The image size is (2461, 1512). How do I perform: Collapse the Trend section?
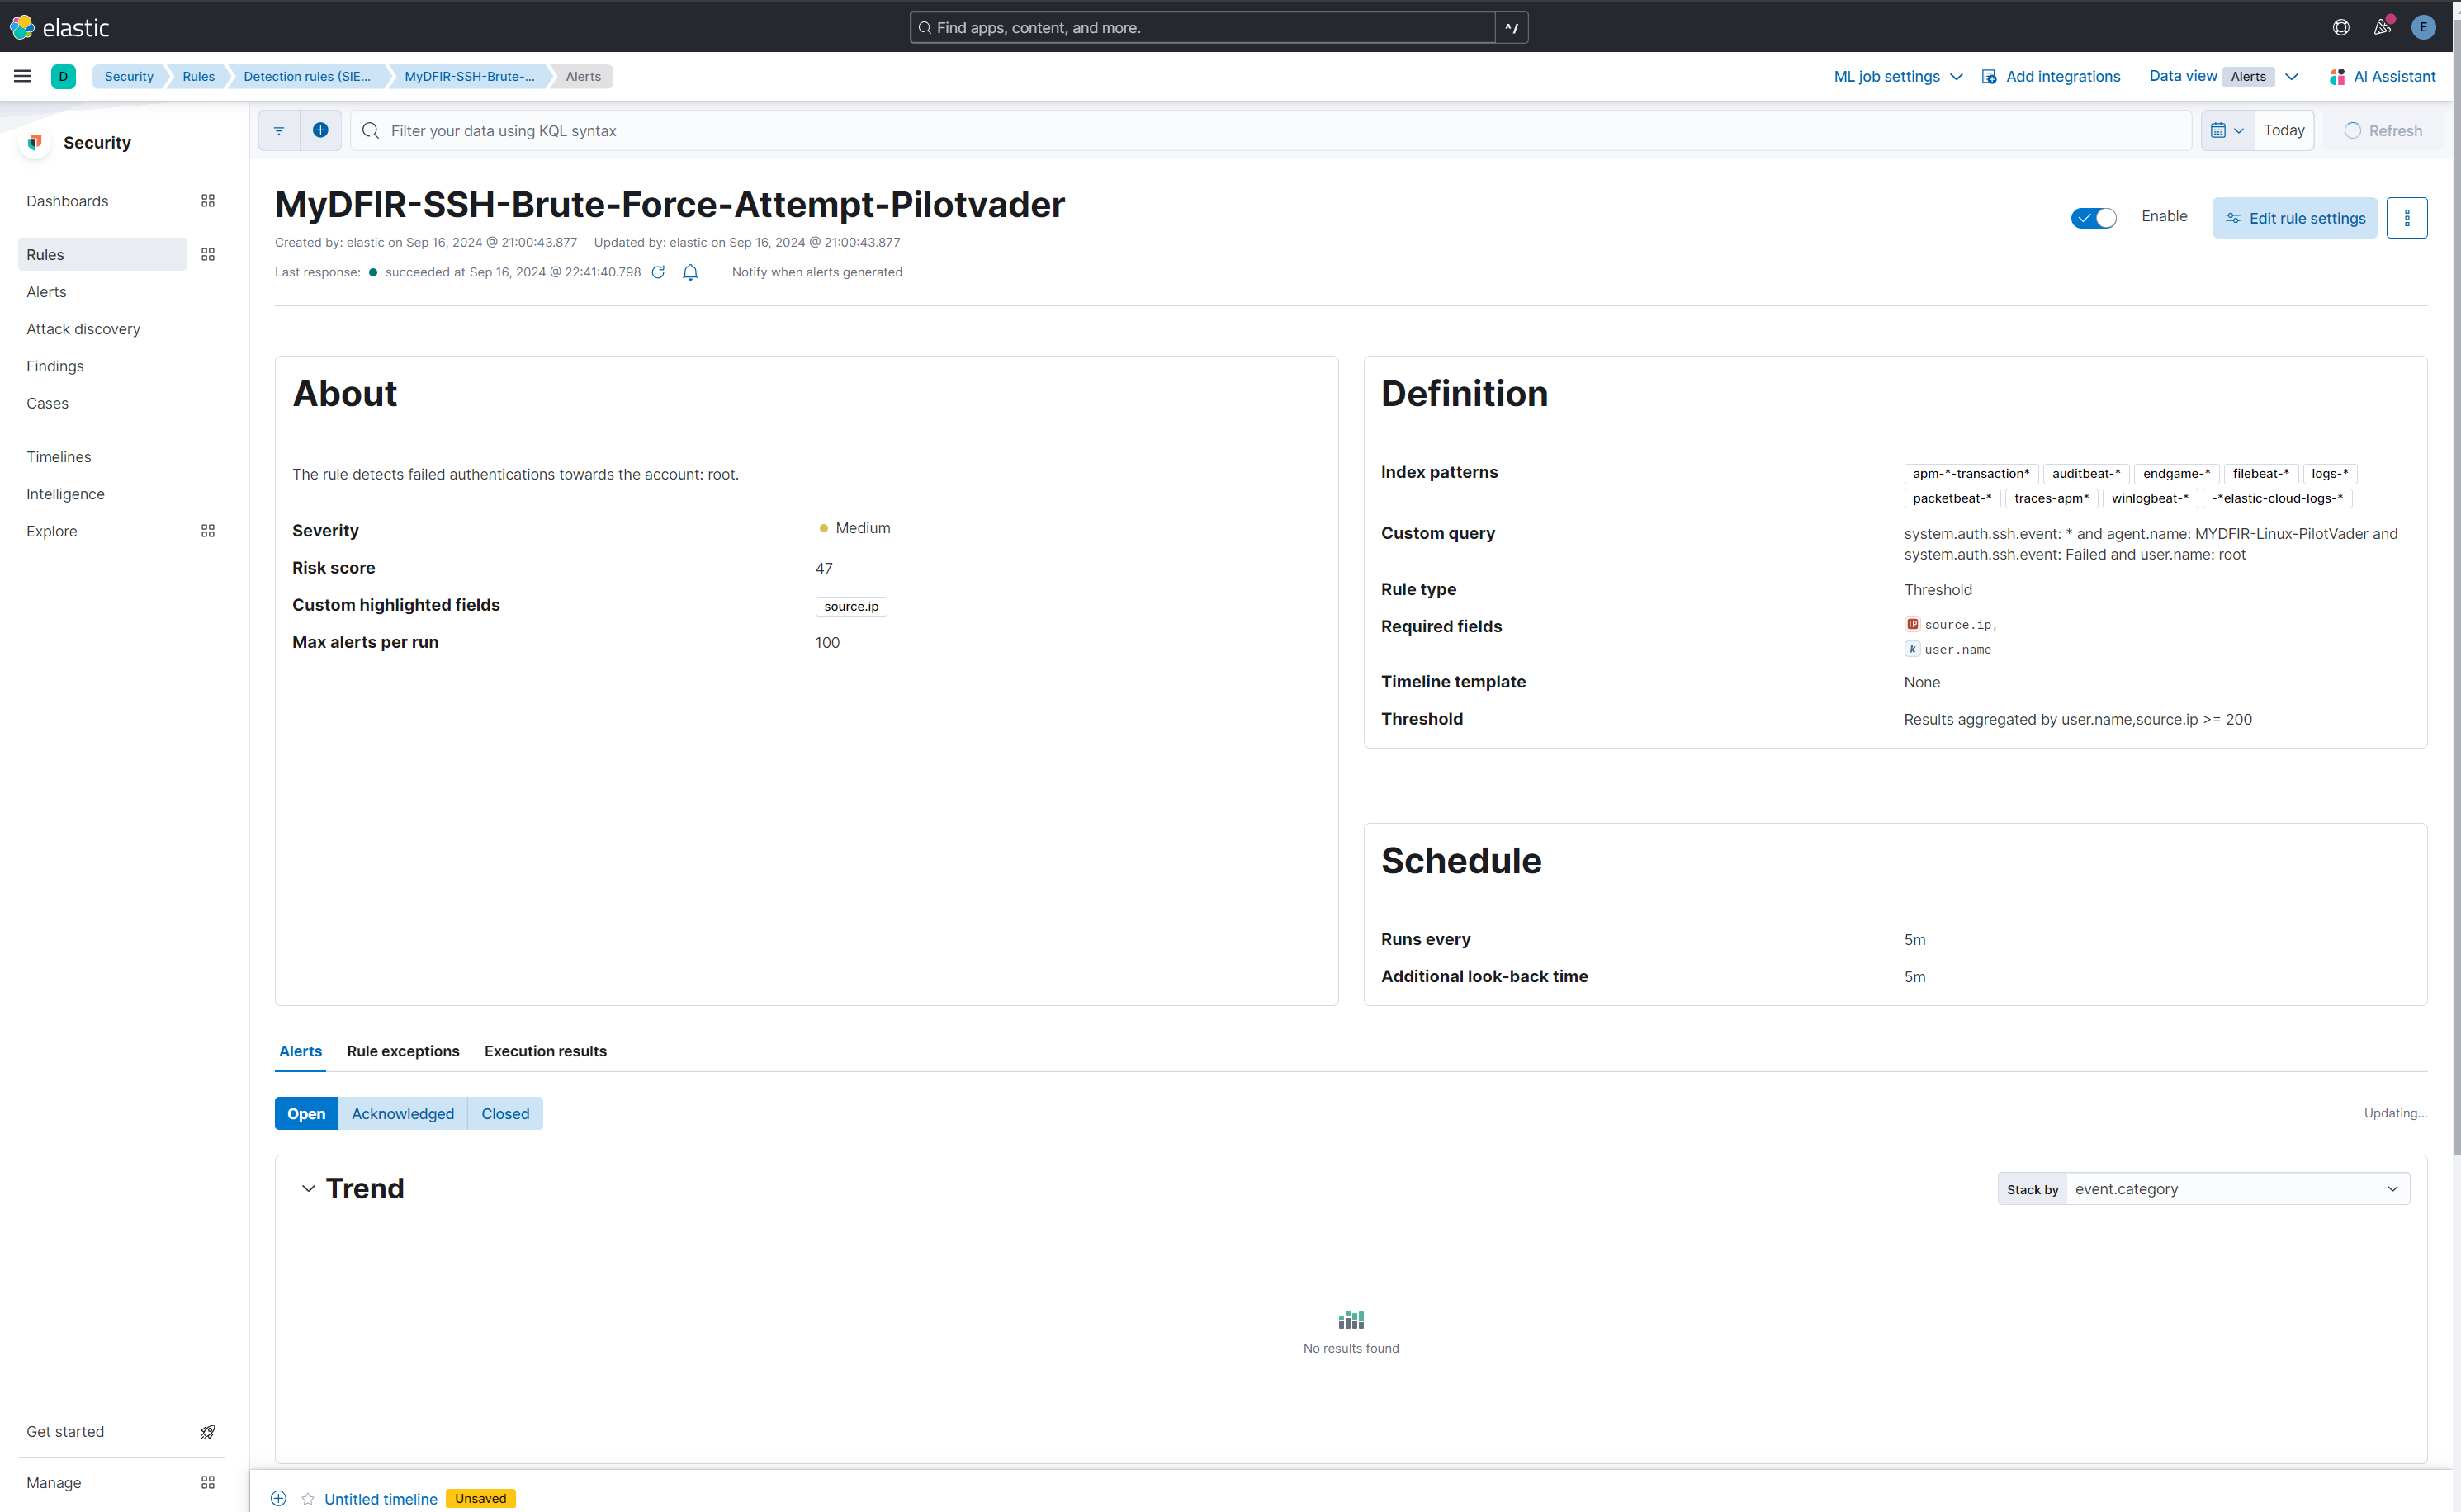click(308, 1188)
